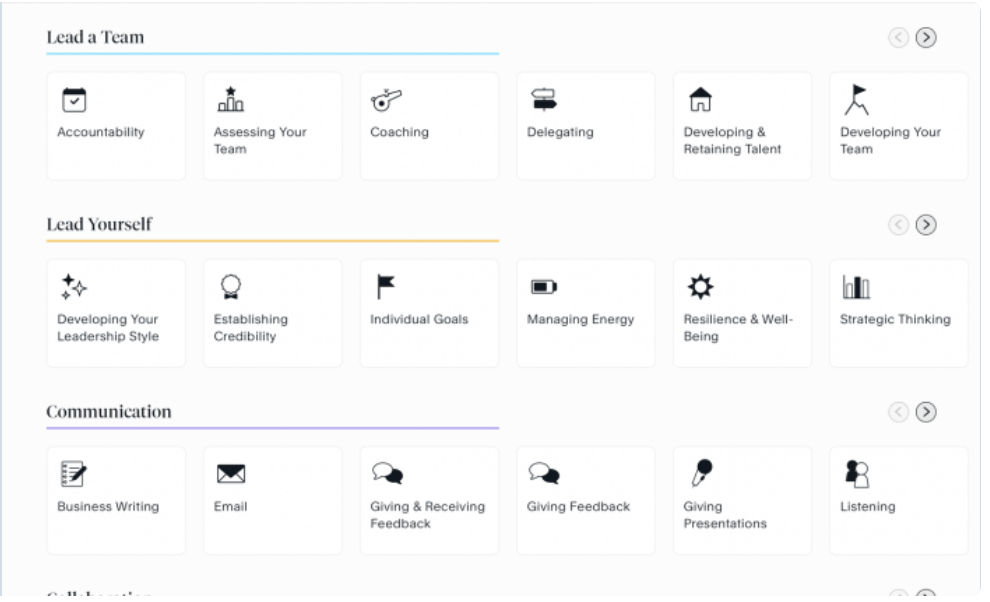Open the Lead Yourself section heading
Viewport: 990px width, 602px height.
99,224
